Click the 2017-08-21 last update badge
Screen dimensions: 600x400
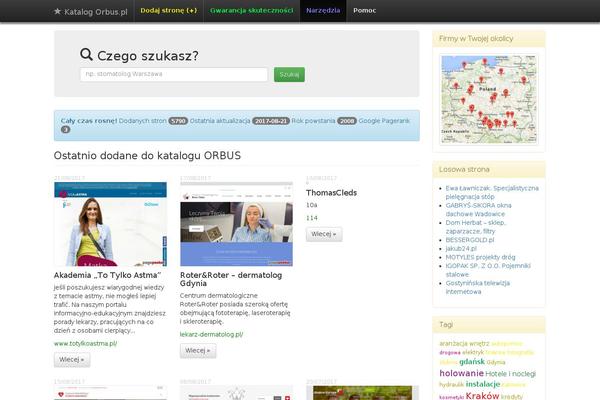coord(271,121)
